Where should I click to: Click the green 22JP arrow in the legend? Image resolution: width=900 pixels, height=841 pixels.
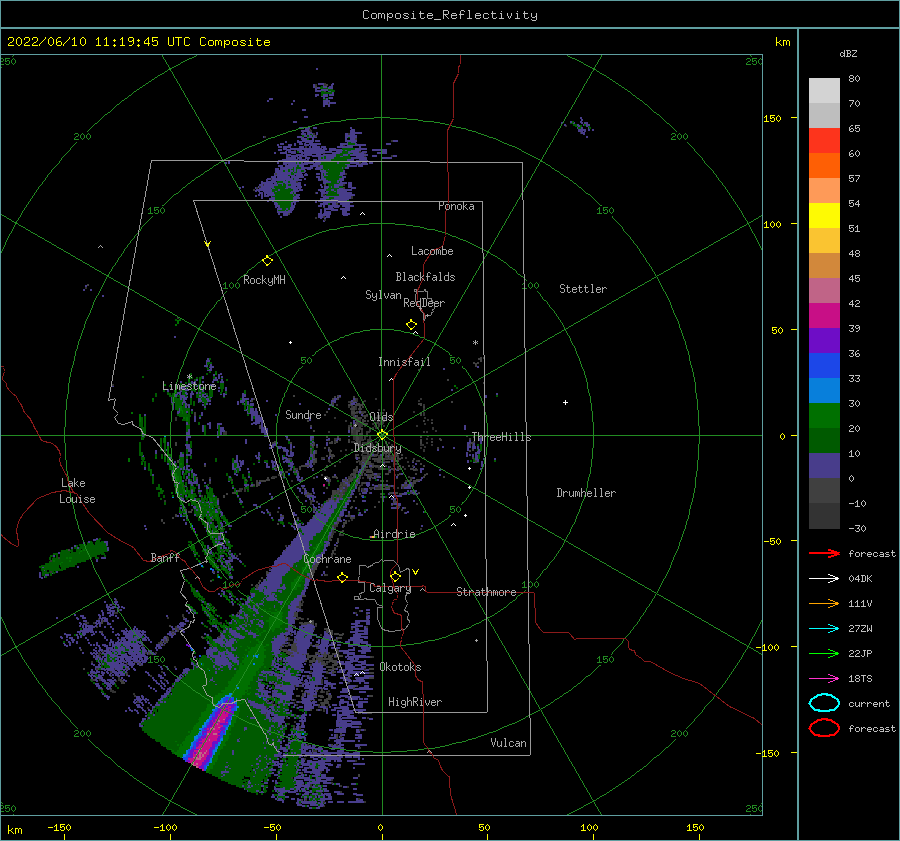824,653
